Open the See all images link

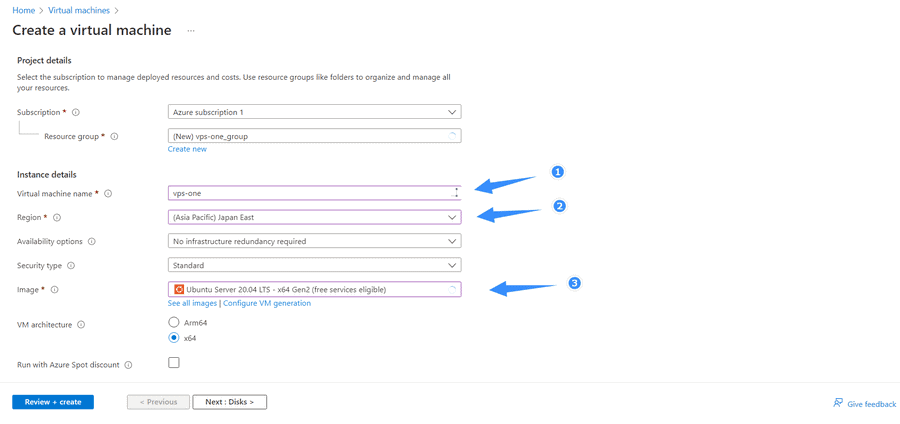192,303
